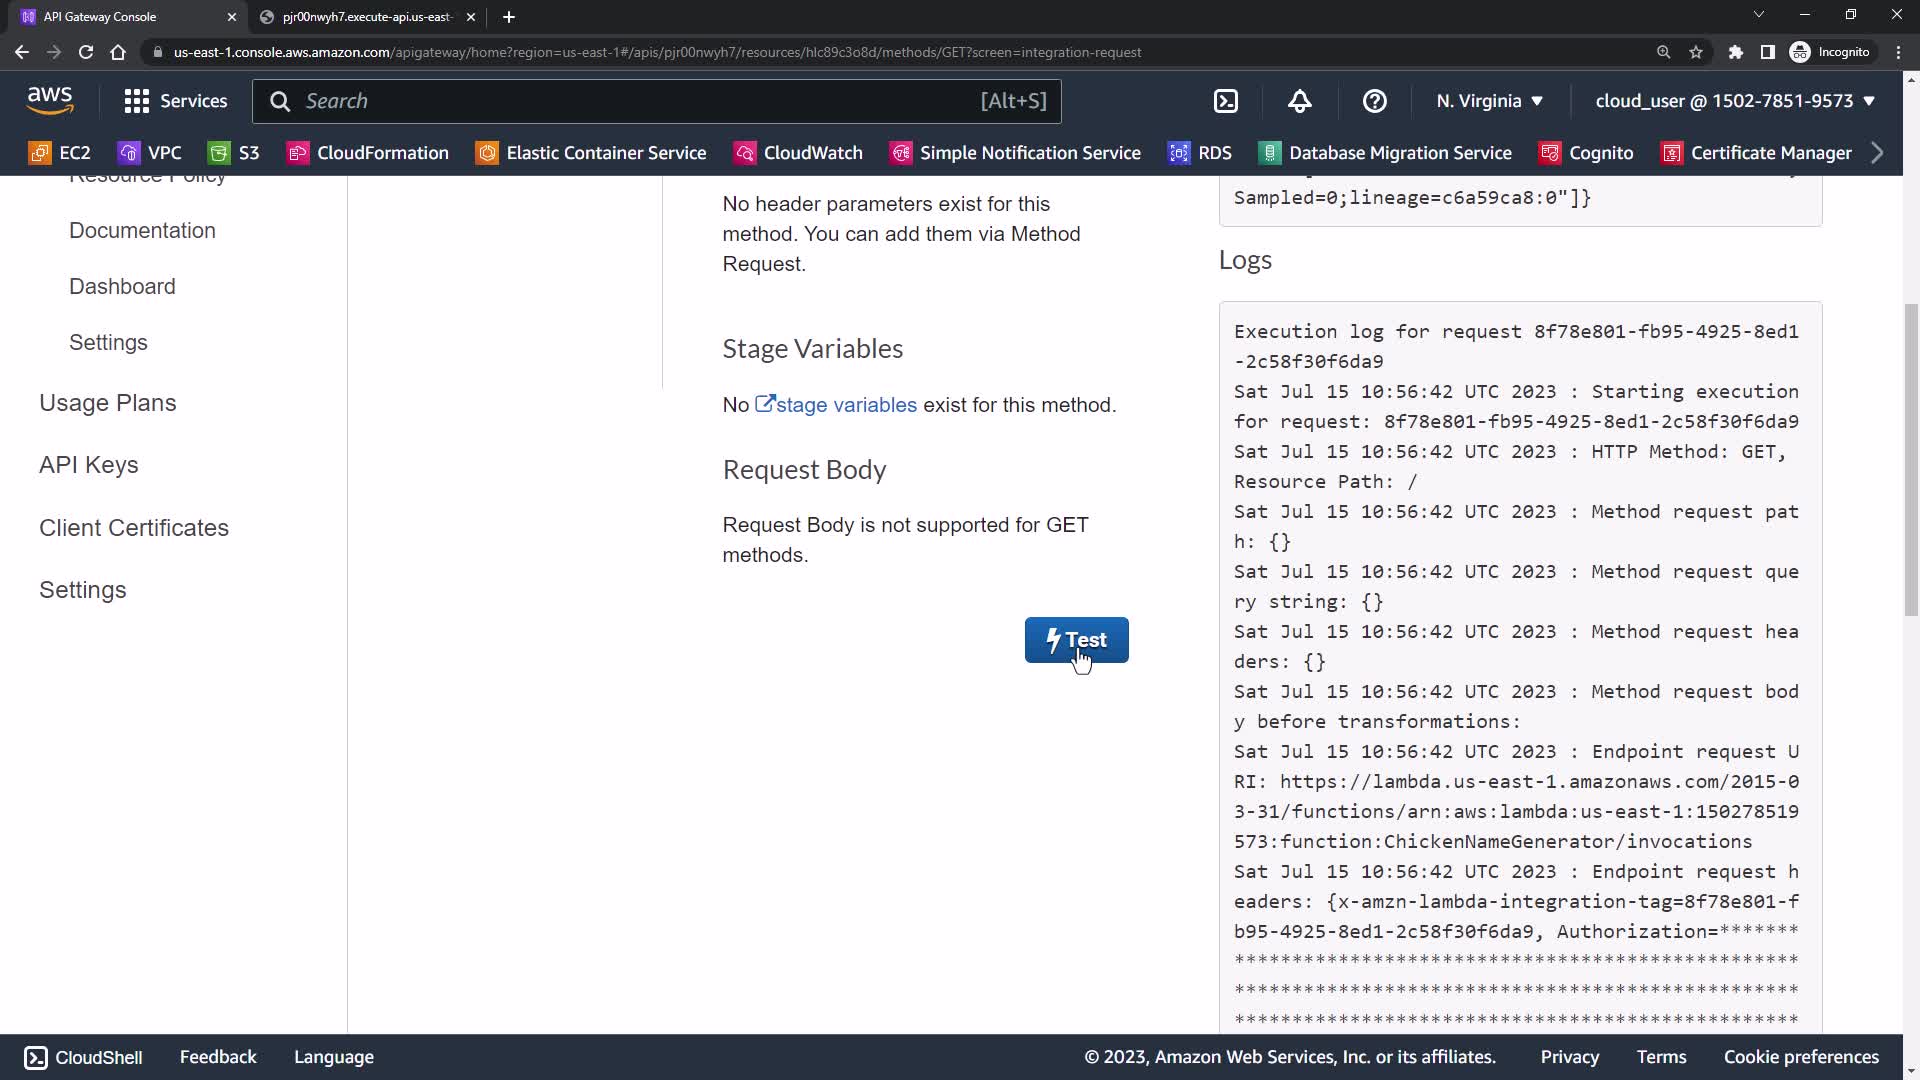Open API Keys in sidebar

89,465
